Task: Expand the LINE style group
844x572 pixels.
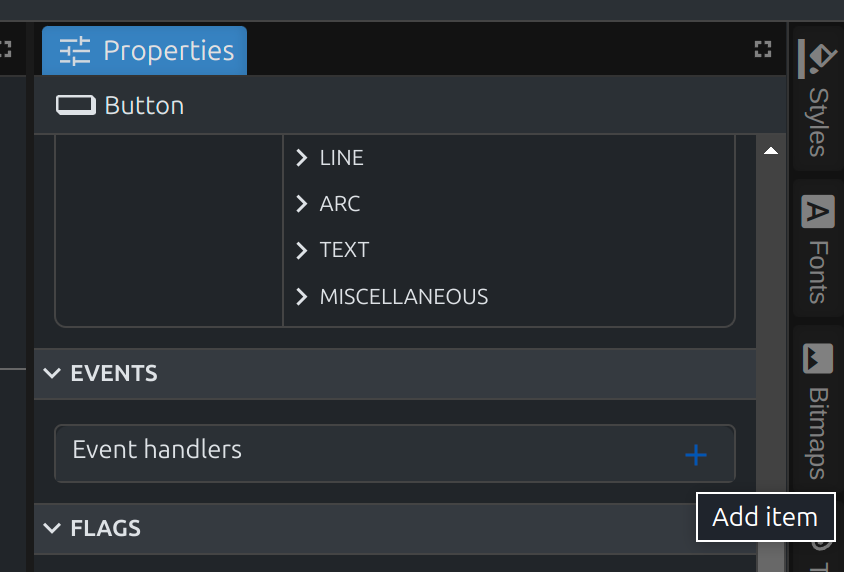Action: 302,158
